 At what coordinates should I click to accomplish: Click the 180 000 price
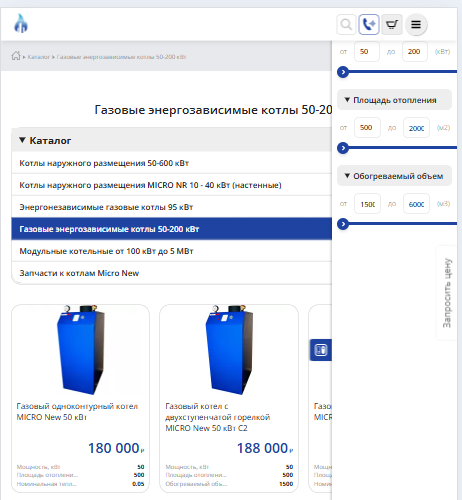tap(116, 448)
